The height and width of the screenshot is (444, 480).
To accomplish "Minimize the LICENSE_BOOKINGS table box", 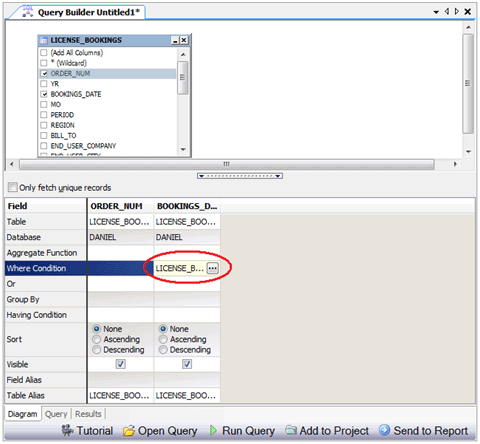I will (175, 40).
